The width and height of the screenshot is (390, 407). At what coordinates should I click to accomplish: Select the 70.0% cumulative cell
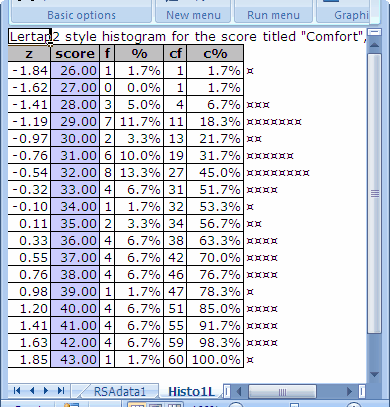click(x=215, y=257)
